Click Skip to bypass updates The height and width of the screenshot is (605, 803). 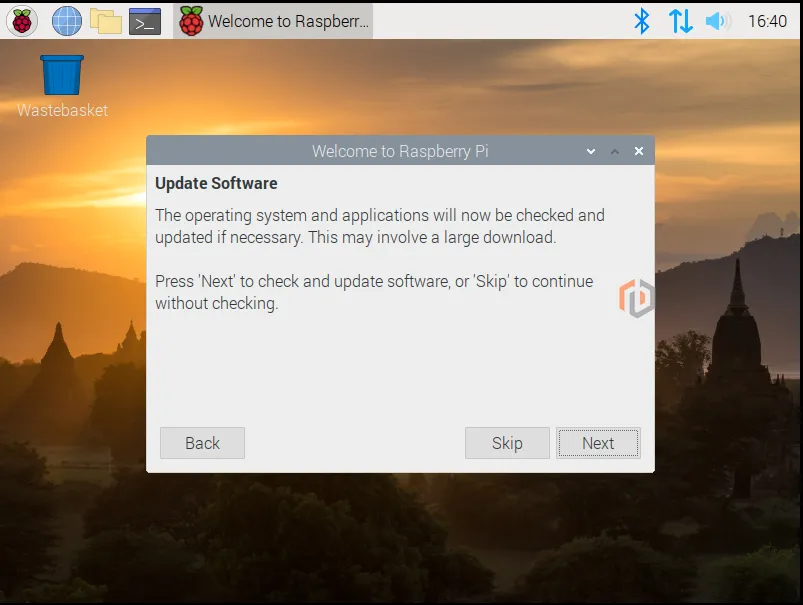(507, 443)
